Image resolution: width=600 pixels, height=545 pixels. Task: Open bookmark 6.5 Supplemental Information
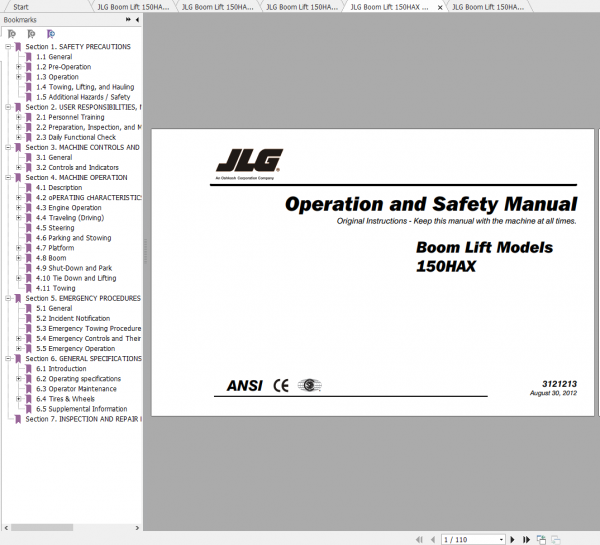(82, 409)
